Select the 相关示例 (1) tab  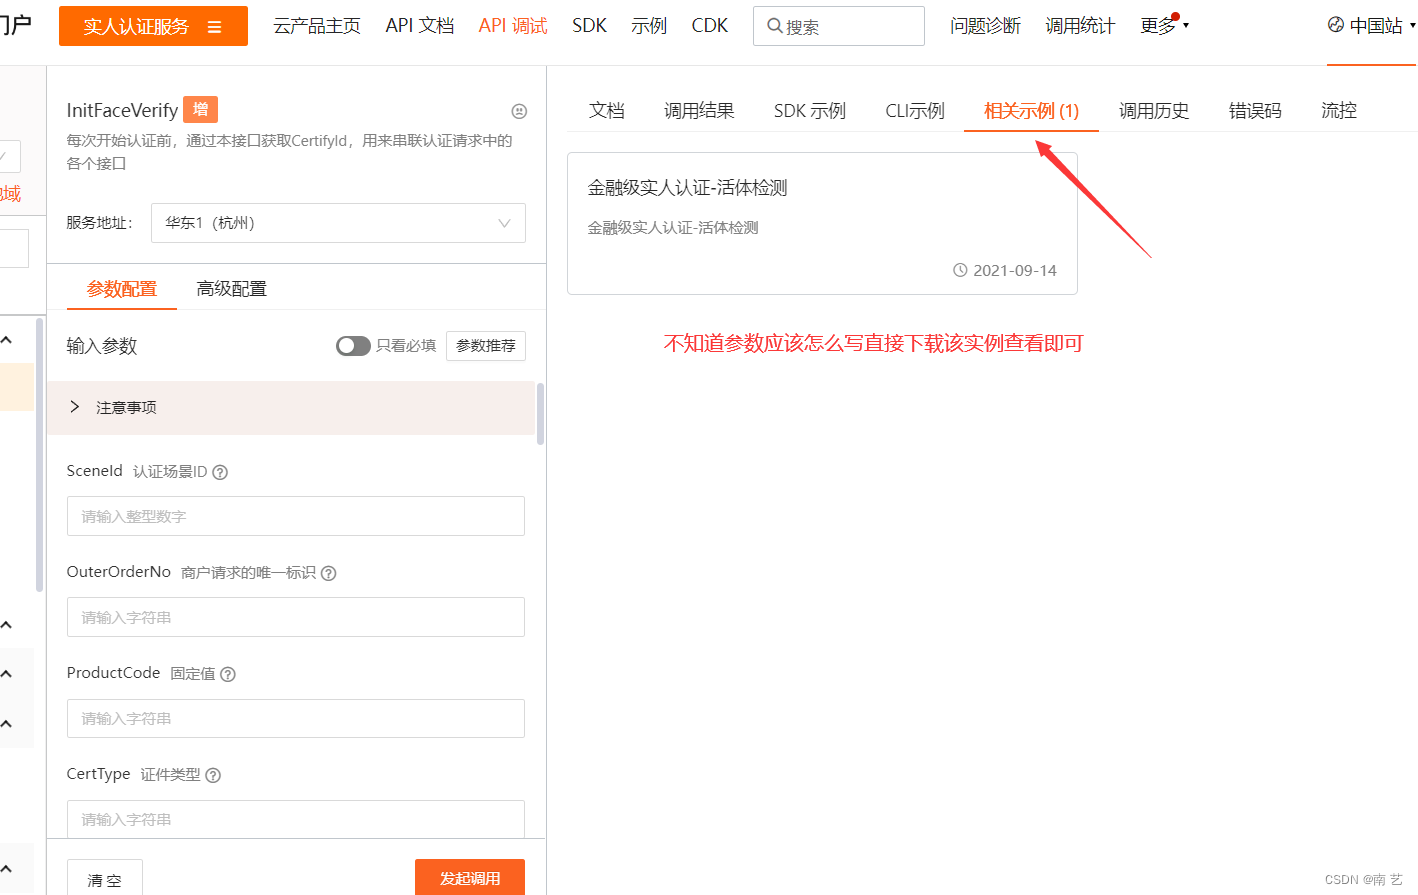1031,111
